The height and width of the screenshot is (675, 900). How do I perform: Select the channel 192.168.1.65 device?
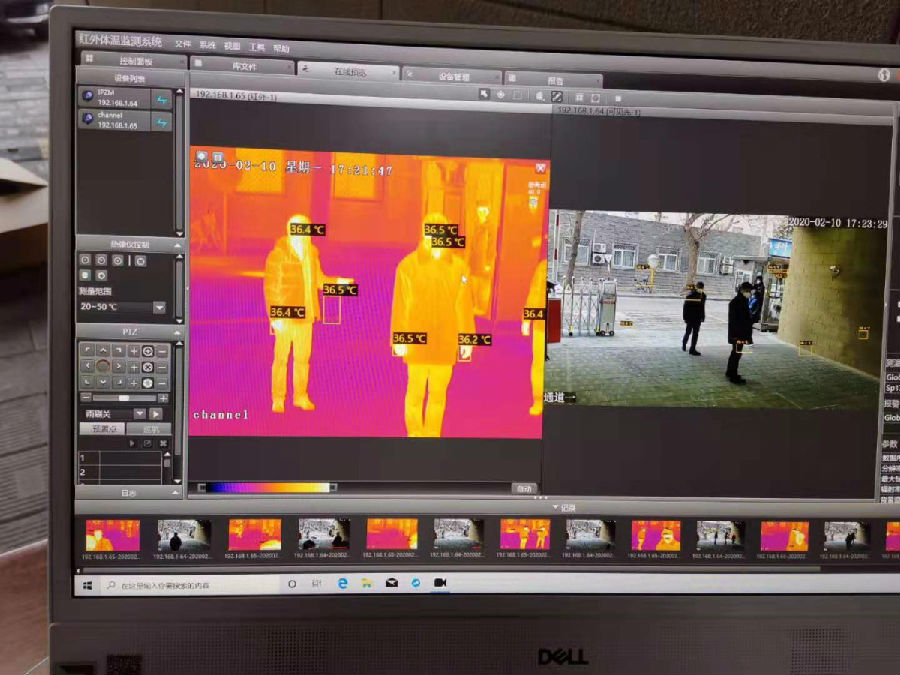112,121
